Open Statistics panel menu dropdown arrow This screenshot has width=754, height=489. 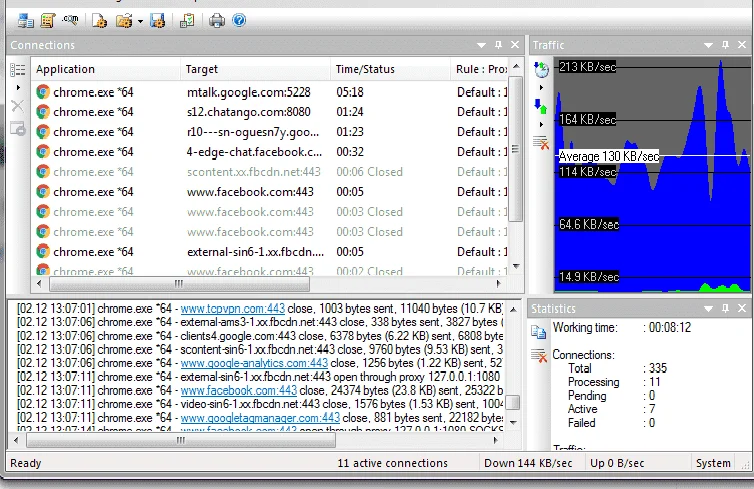tap(708, 309)
